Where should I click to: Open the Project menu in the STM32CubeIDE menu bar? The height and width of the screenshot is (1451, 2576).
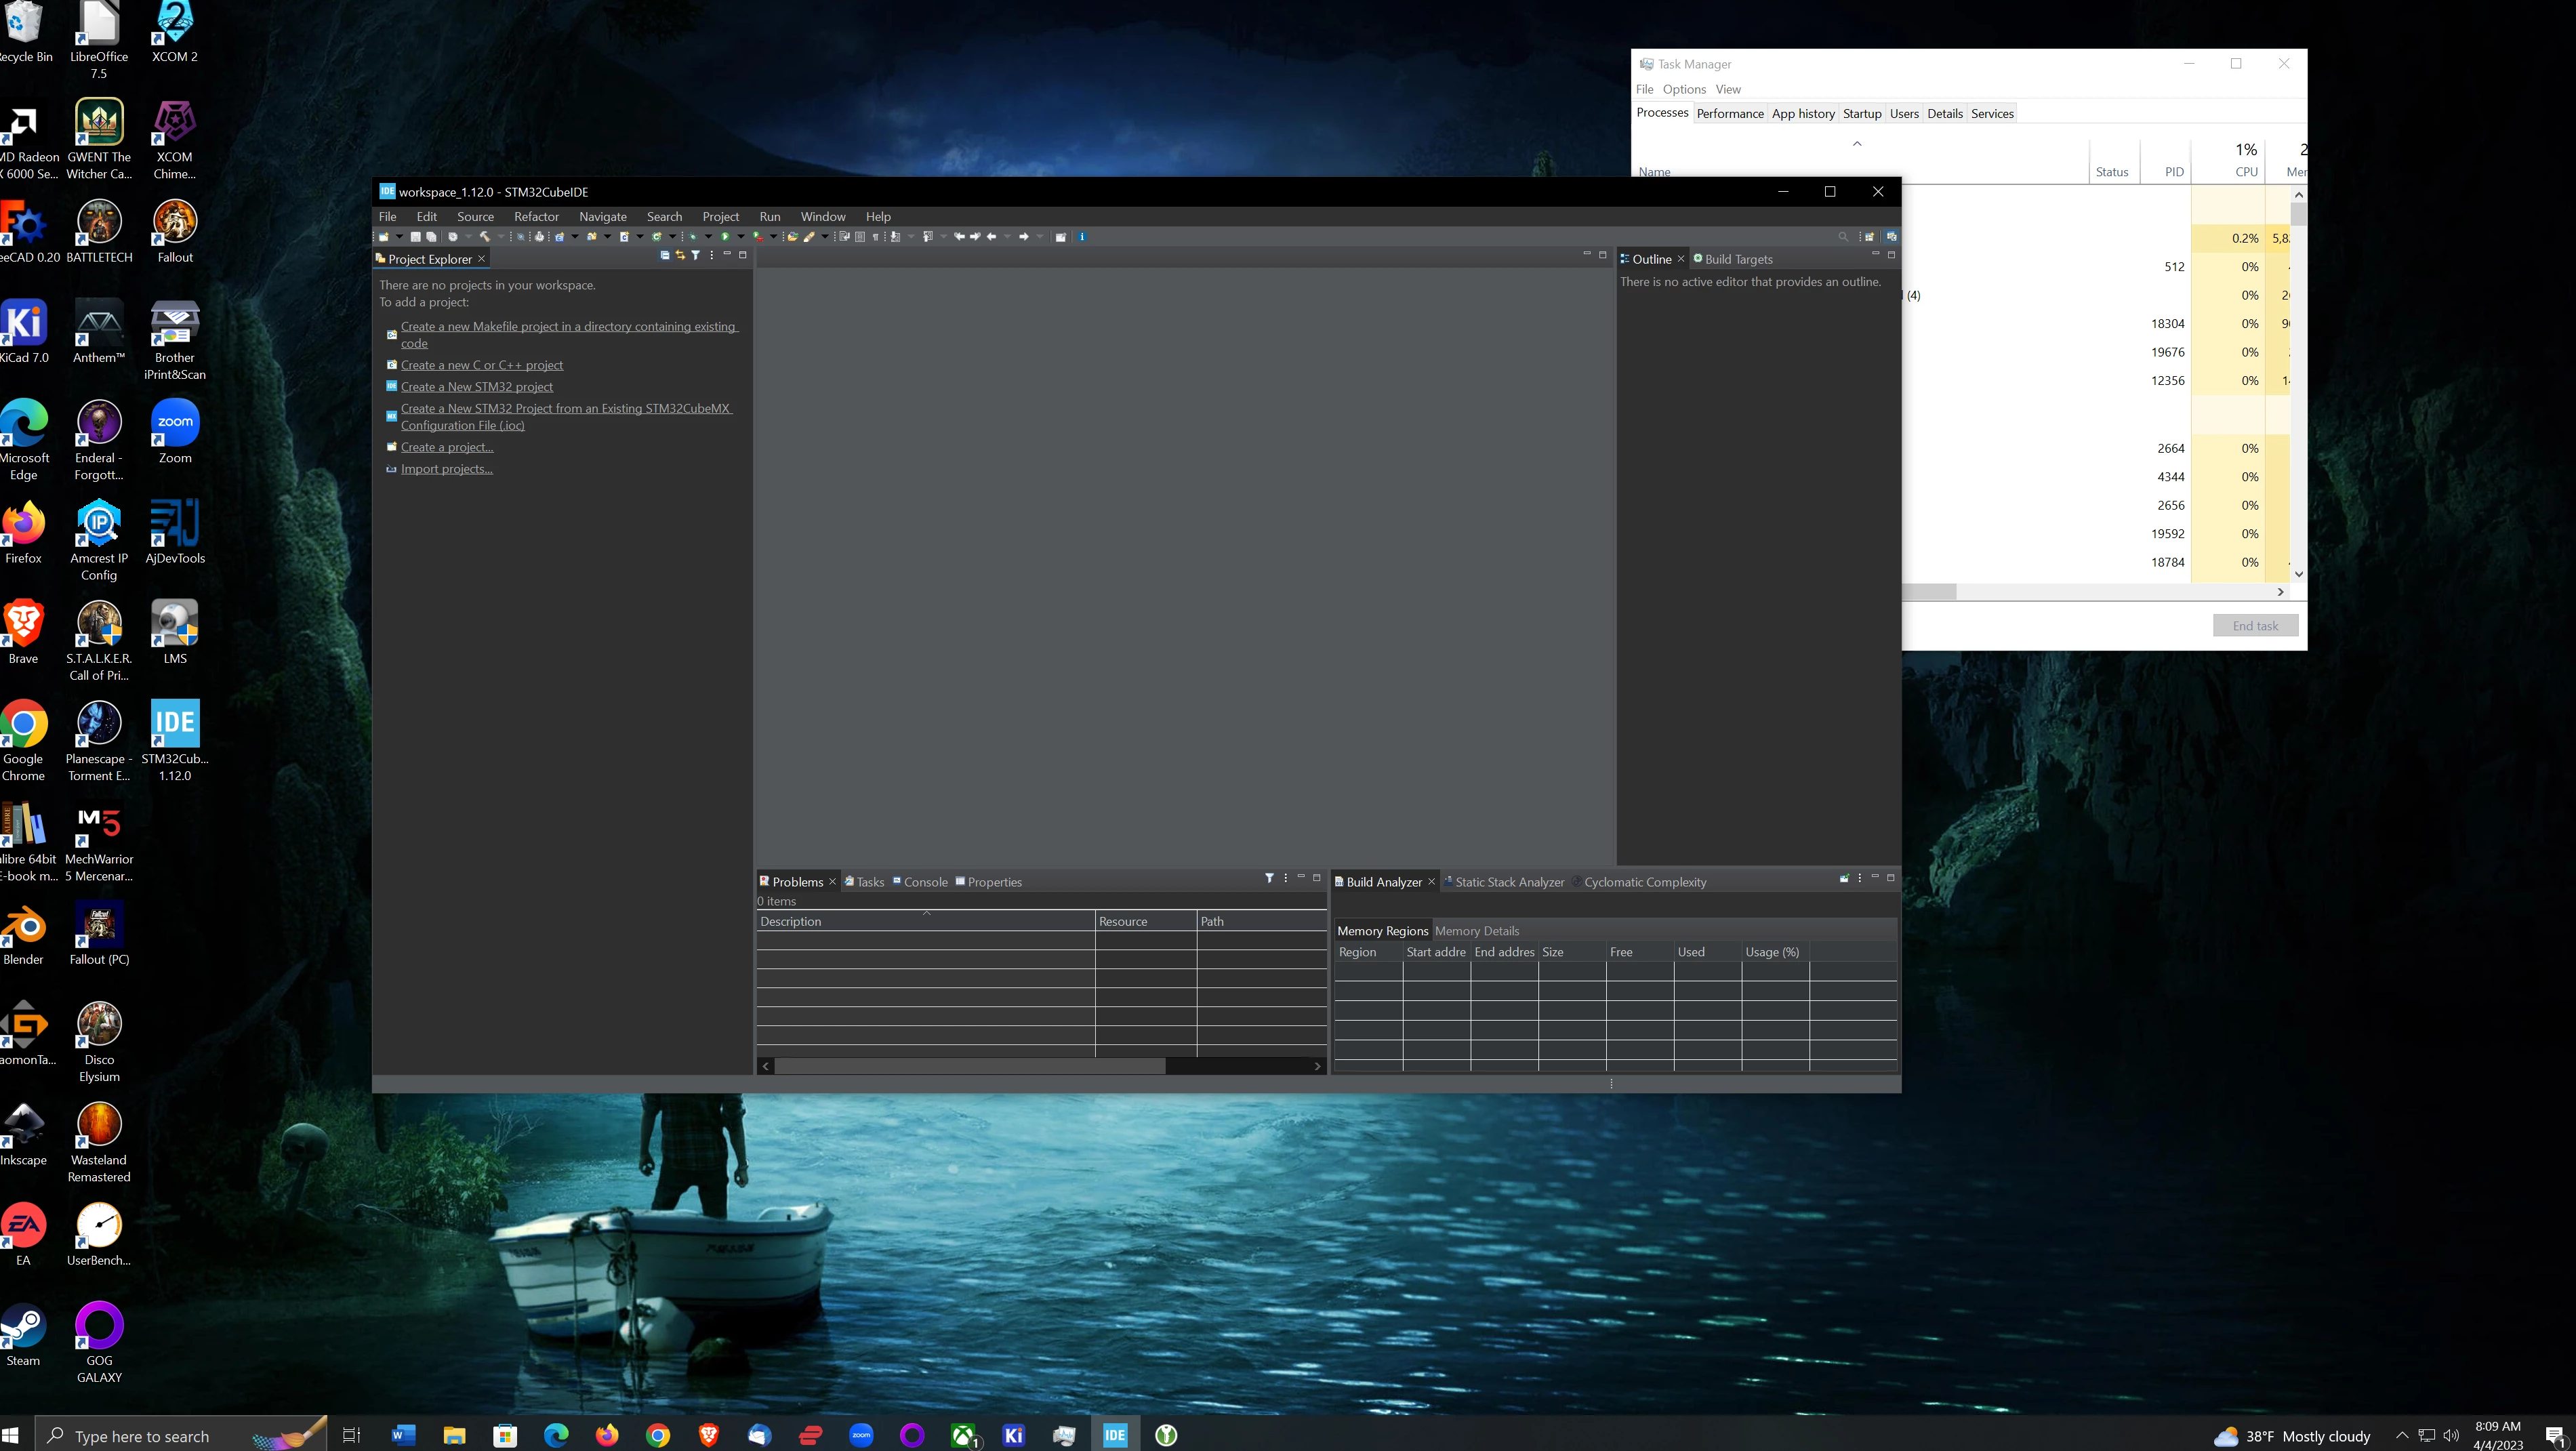720,216
